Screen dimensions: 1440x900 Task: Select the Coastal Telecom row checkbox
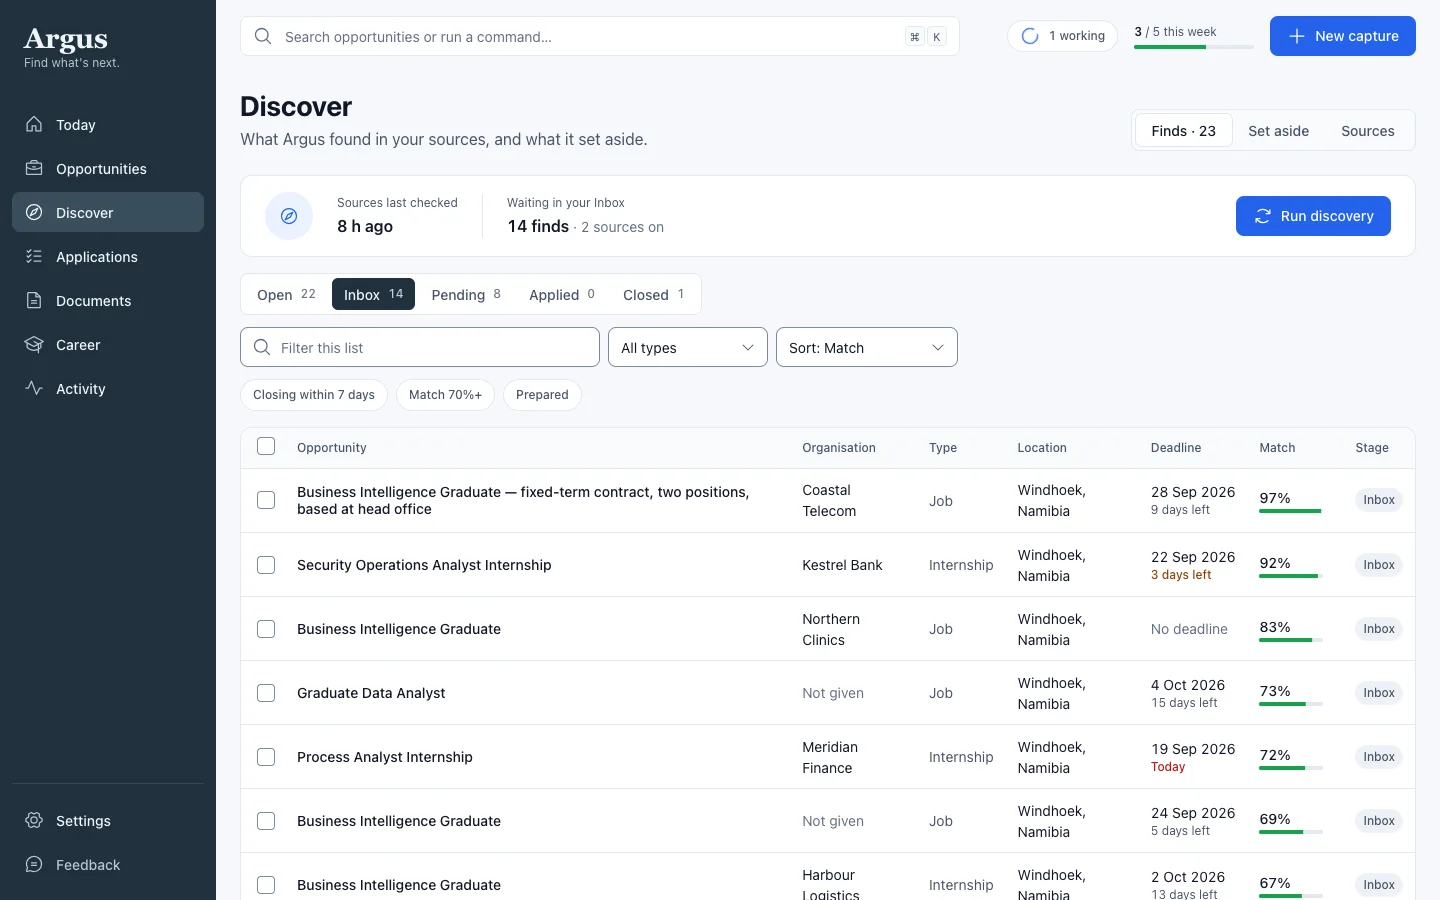(x=266, y=500)
